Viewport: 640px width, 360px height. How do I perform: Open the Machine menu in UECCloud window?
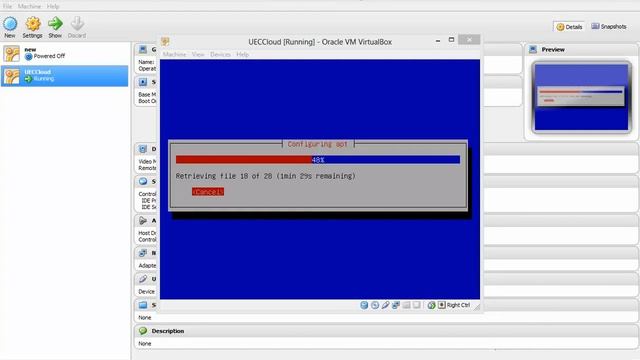pos(174,54)
